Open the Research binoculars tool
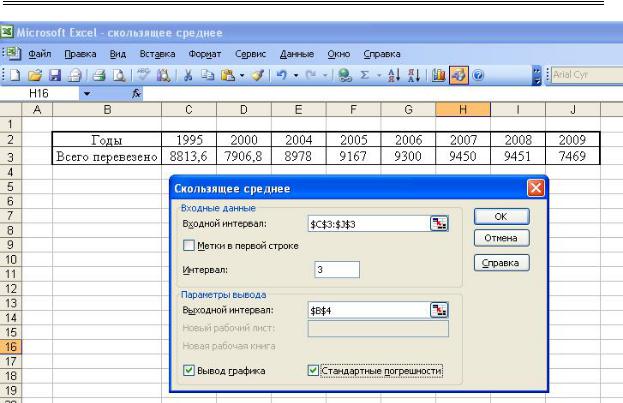Image resolution: width=623 pixels, height=403 pixels. [163, 75]
